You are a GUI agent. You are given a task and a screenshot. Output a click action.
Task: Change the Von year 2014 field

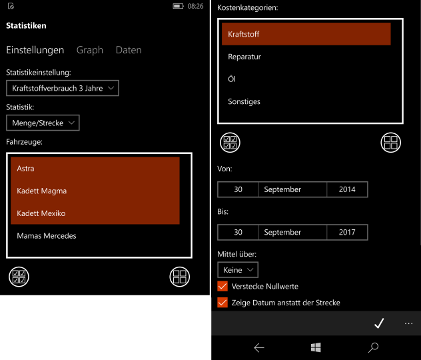pos(347,189)
